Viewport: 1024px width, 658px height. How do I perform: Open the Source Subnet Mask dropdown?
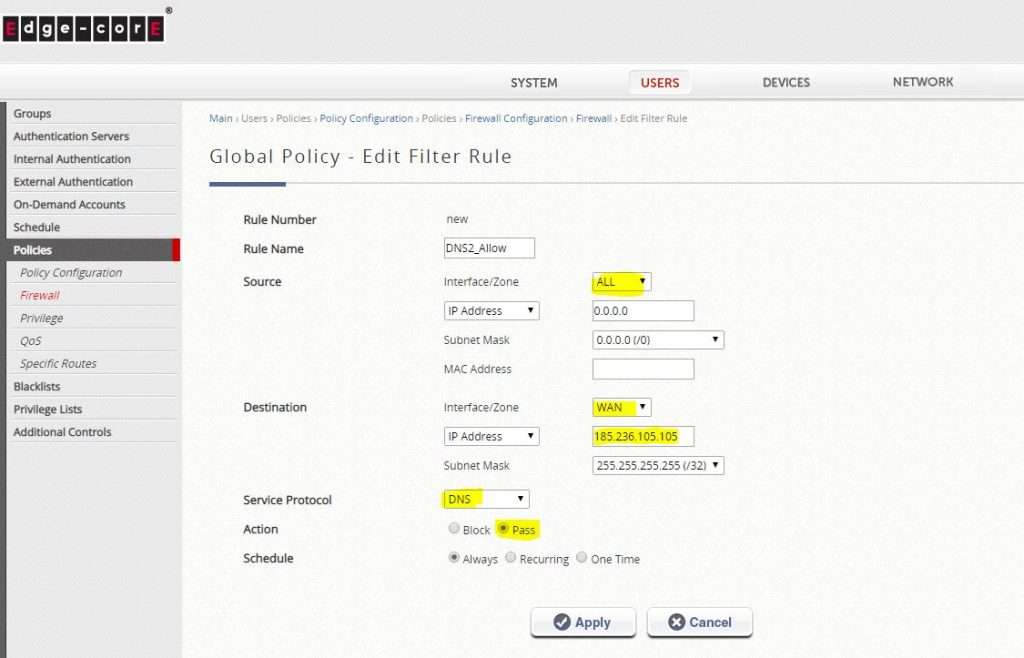tap(658, 340)
